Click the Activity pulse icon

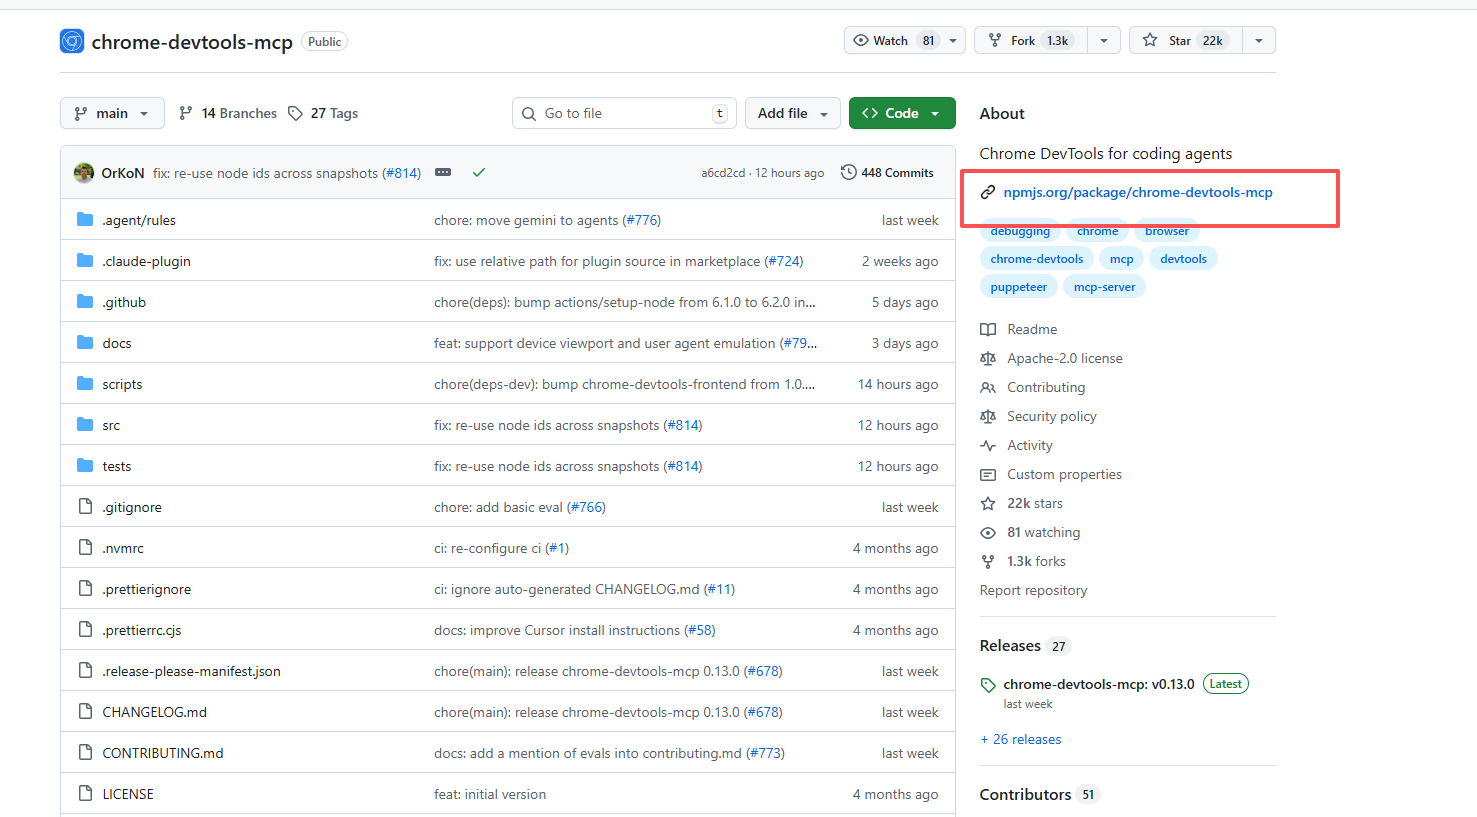tap(988, 445)
